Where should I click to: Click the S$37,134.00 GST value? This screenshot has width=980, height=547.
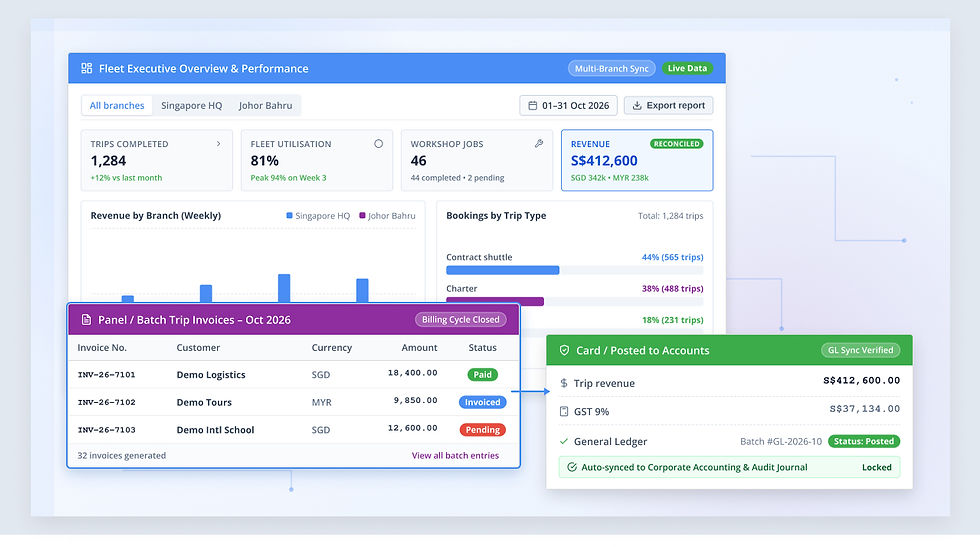coord(864,409)
